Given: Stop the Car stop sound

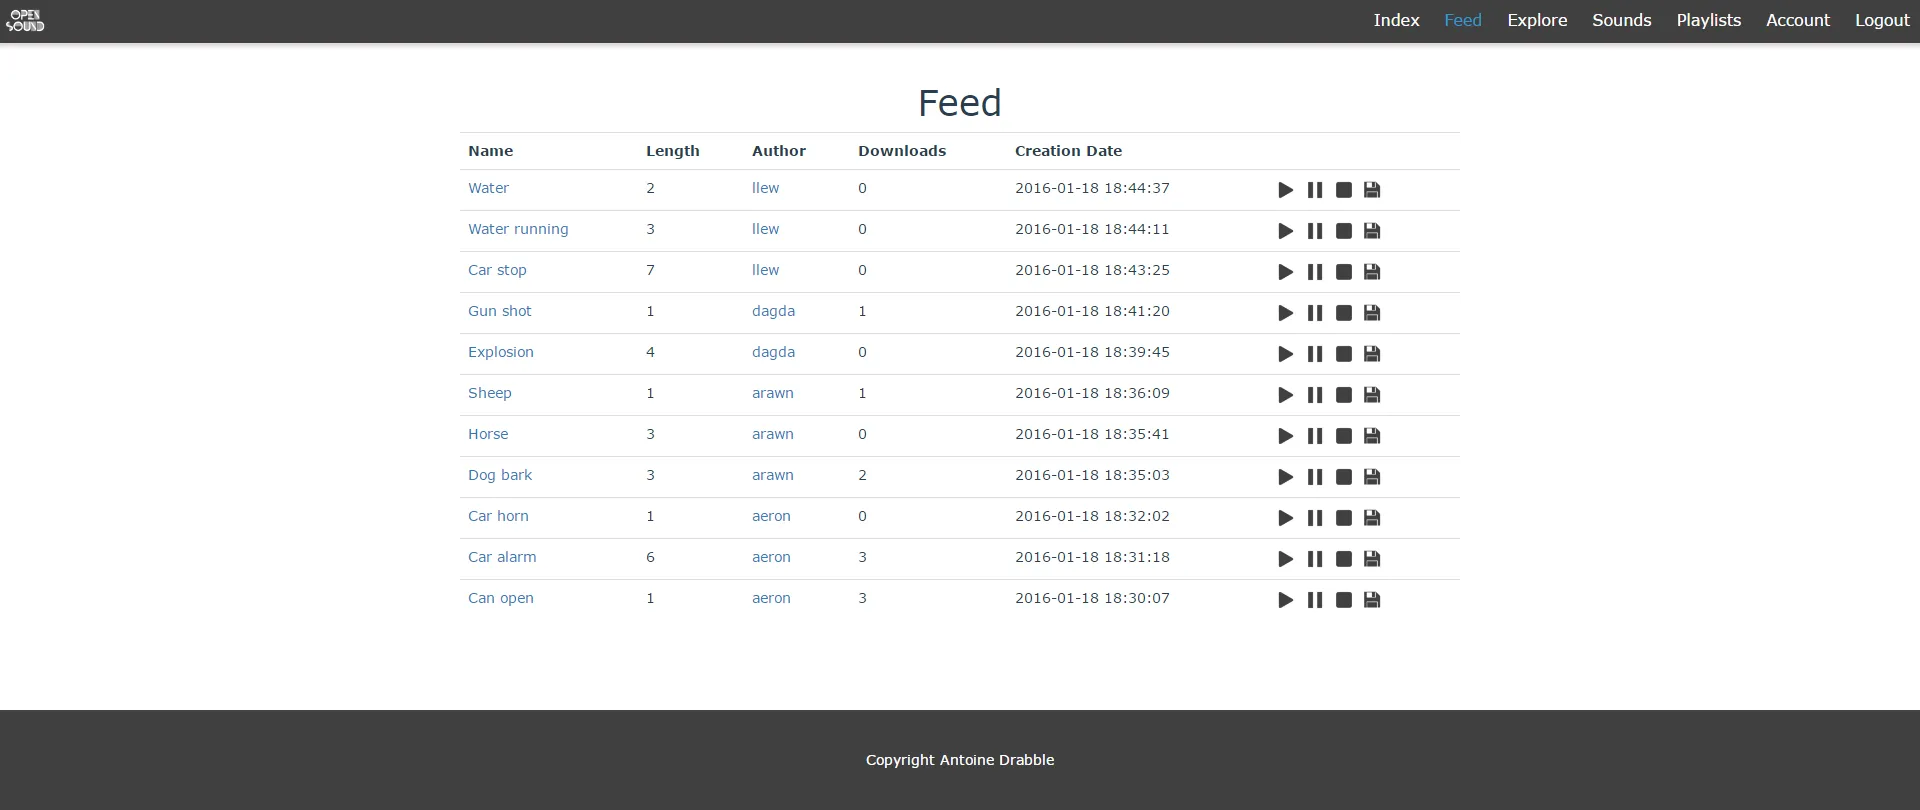Looking at the screenshot, I should (x=1344, y=272).
